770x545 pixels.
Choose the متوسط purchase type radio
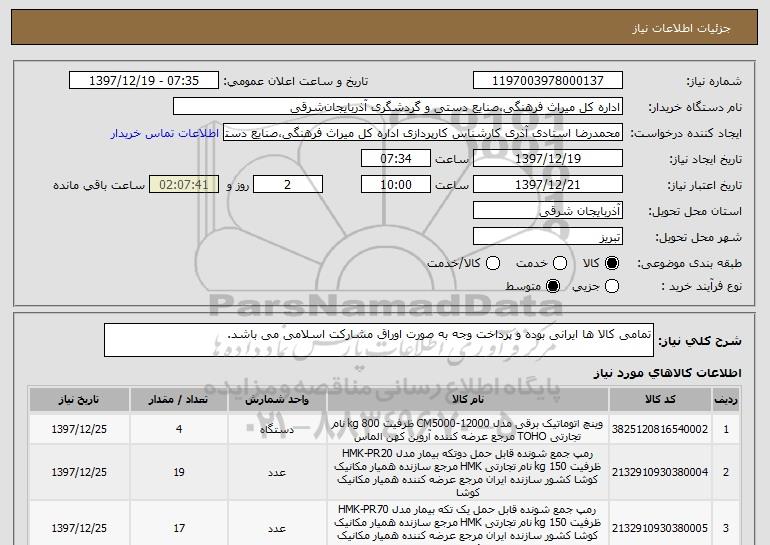pyautogui.click(x=552, y=286)
